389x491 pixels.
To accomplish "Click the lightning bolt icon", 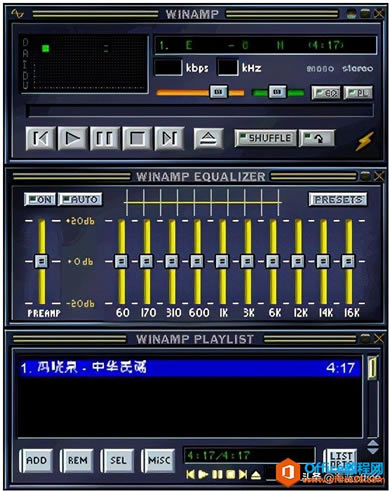I will point(365,141).
